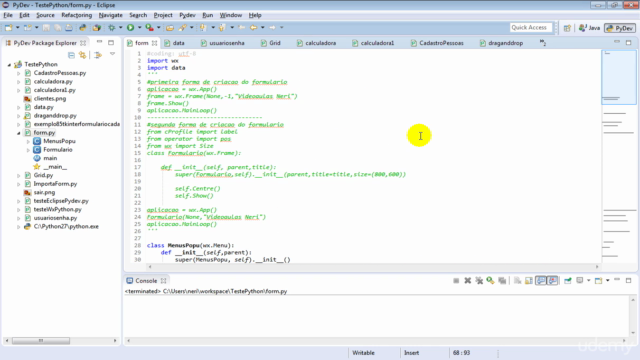Click the Open Type folder icon
This screenshot has height=360, width=640.
(170, 28)
